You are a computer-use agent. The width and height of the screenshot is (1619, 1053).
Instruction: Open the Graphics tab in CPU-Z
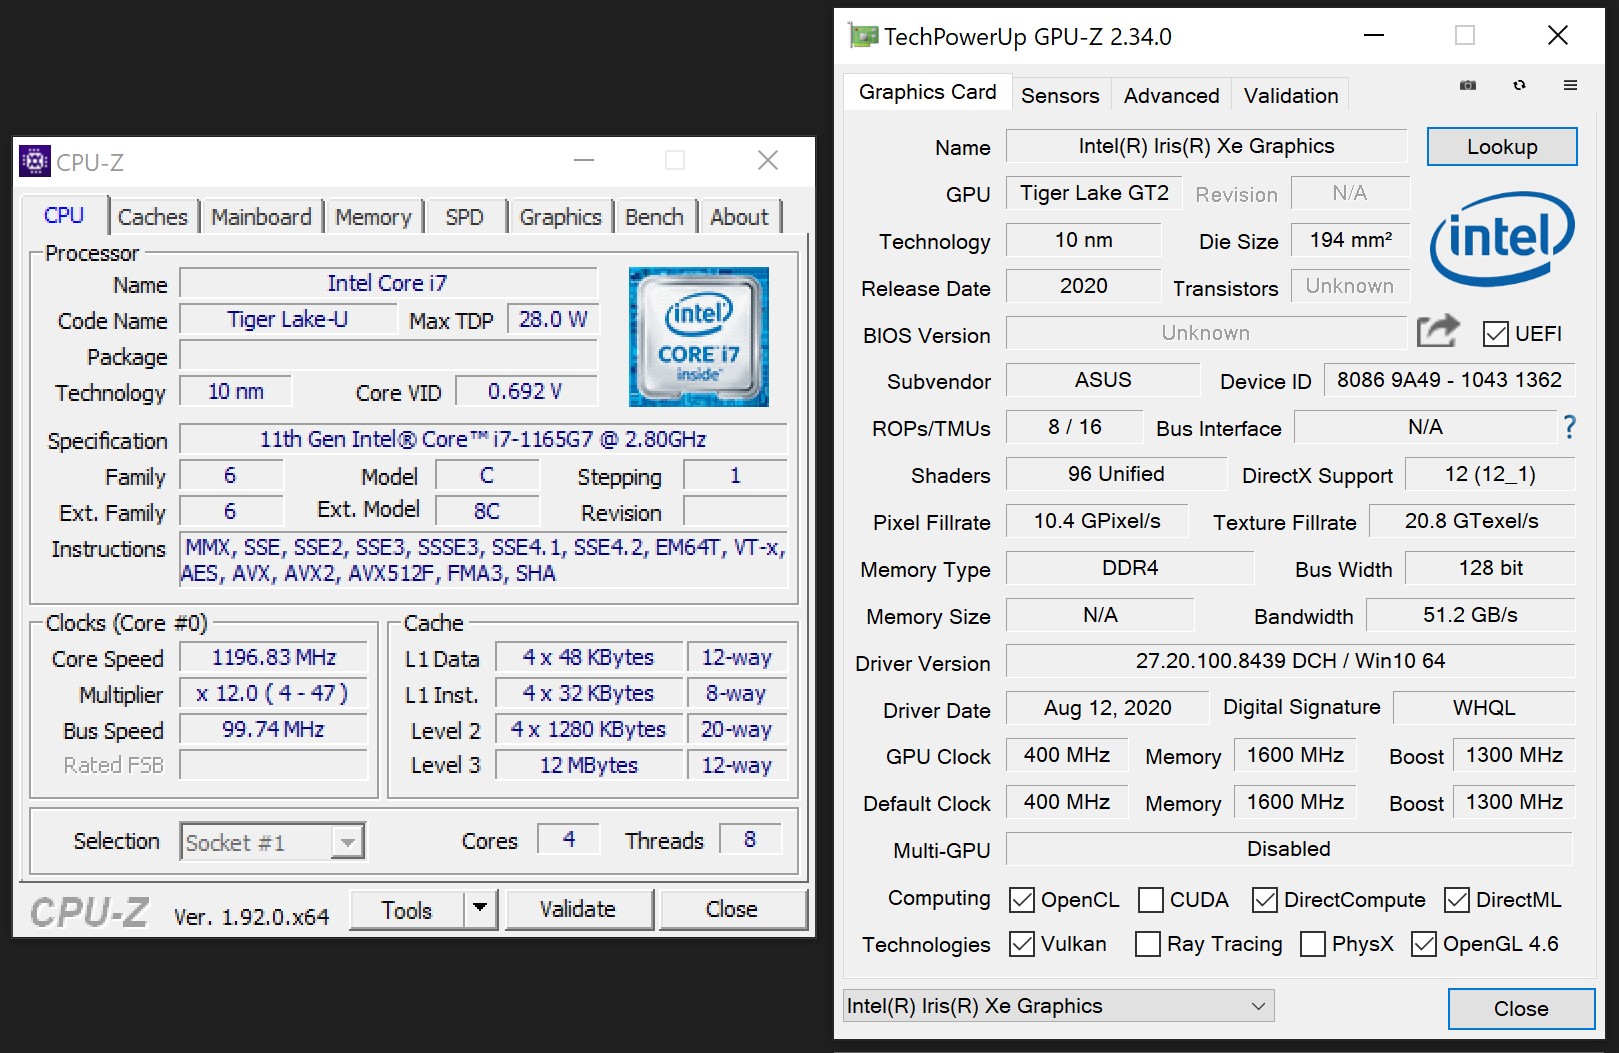(560, 217)
